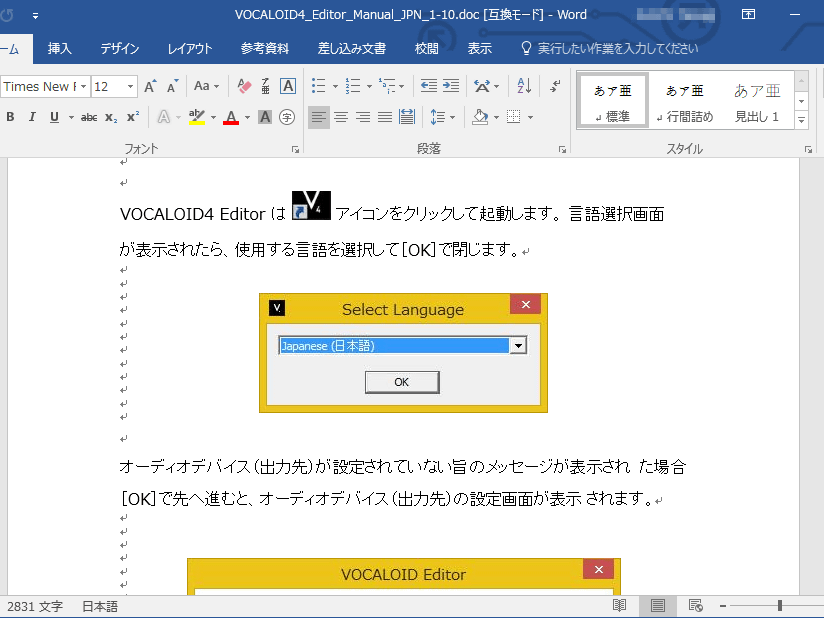Open Paragraph dialog launcher
Screen dimensions: 824x618
pos(562,150)
